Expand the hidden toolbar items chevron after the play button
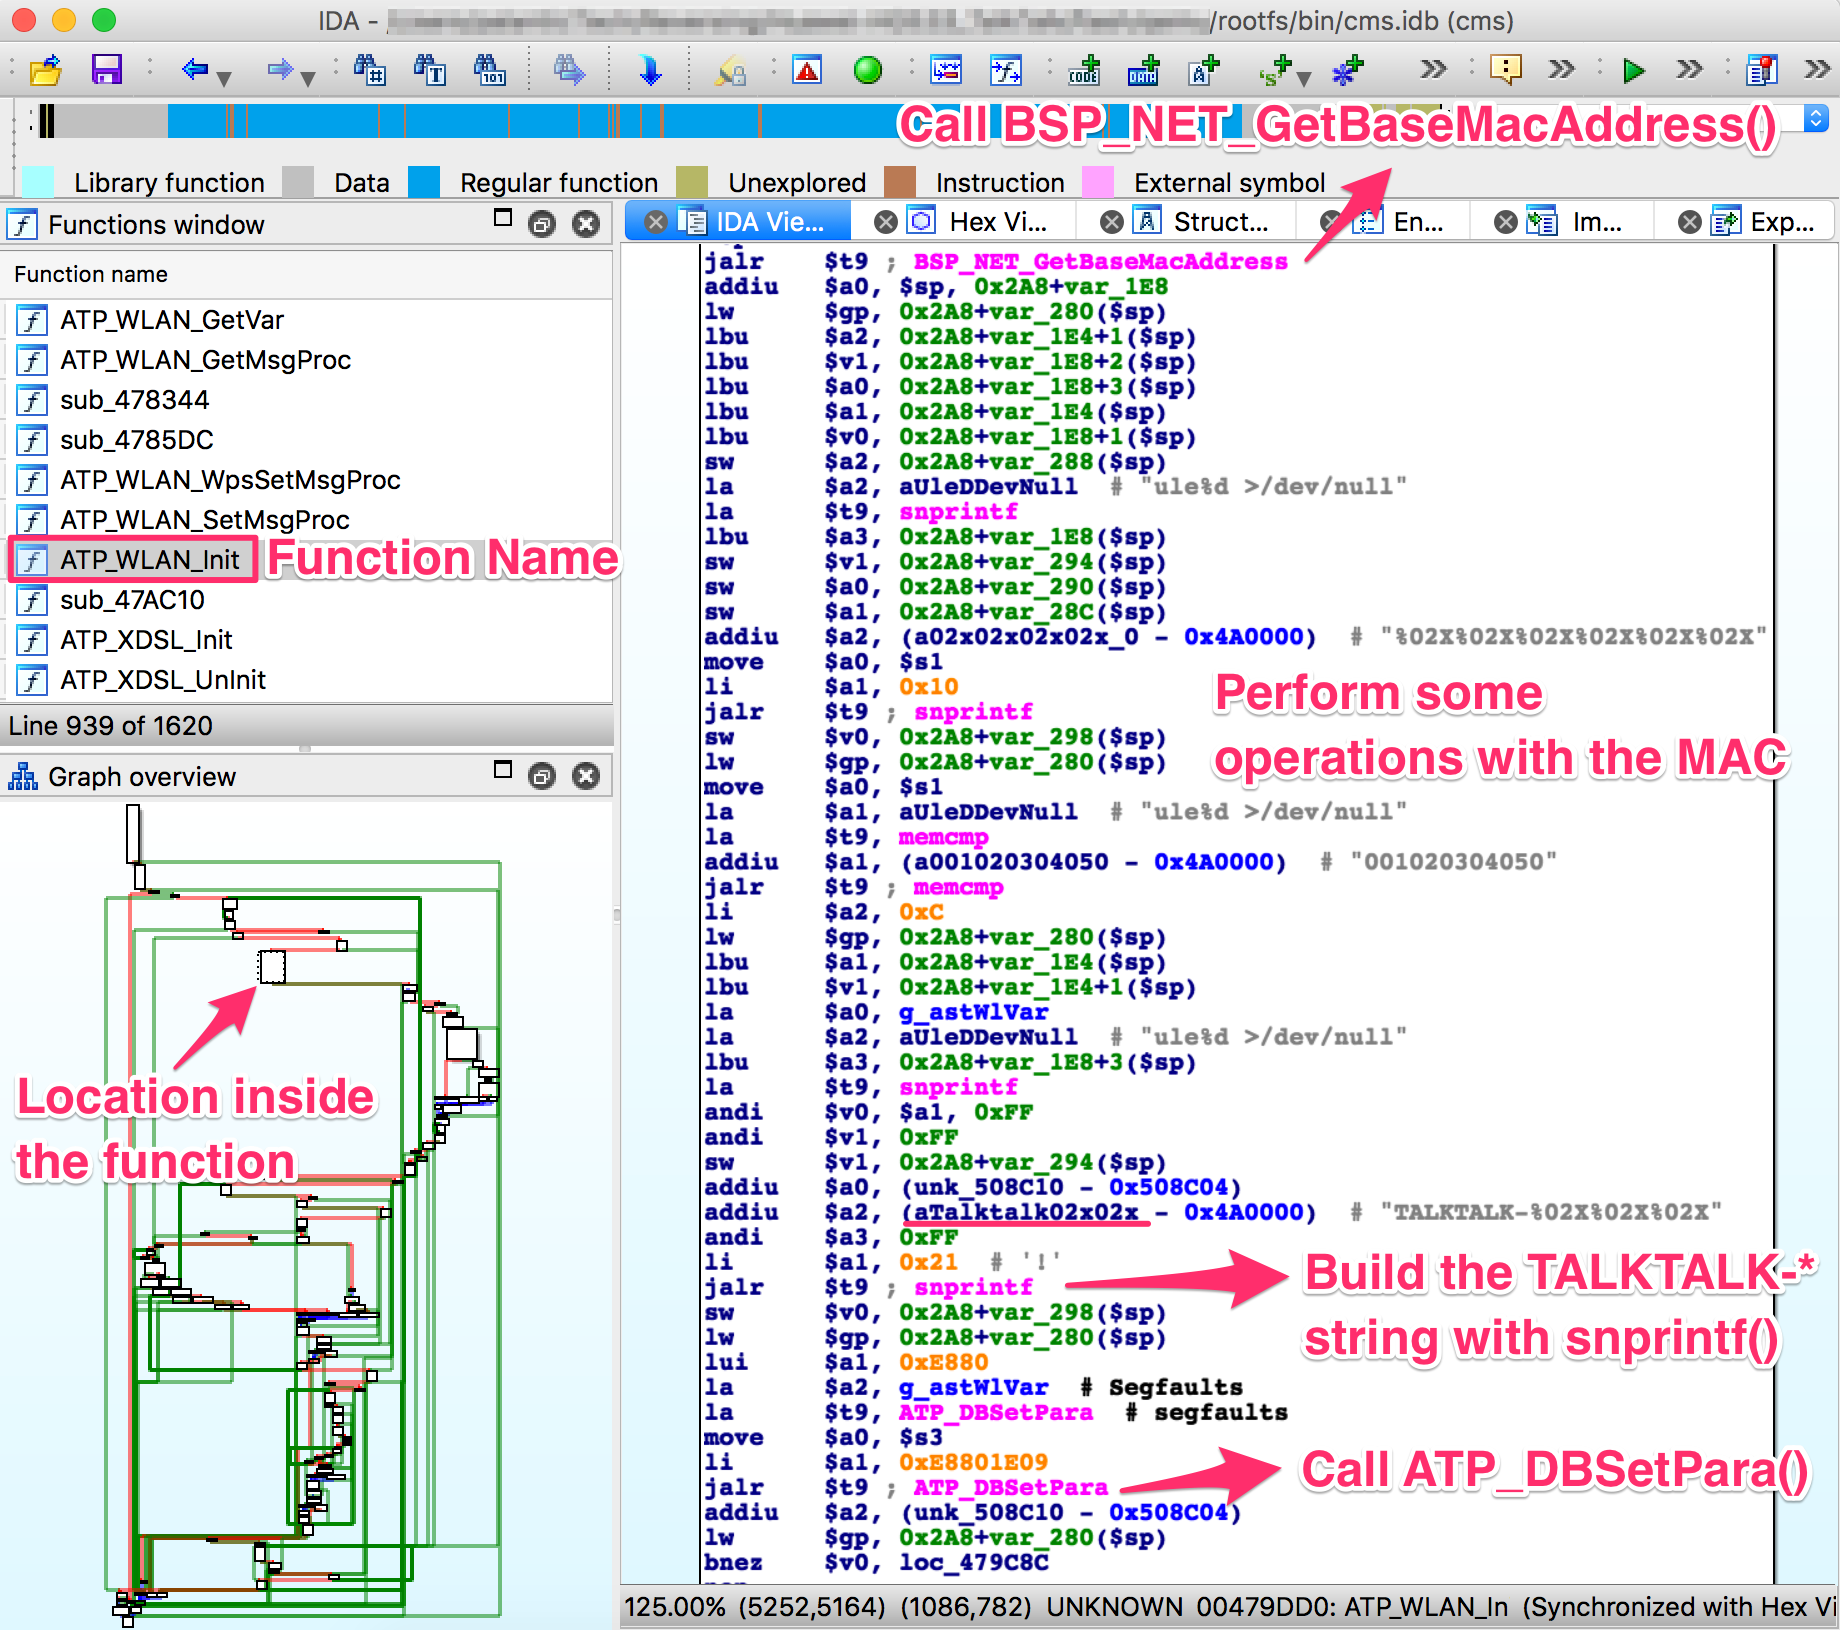This screenshot has height=1630, width=1840. 1690,70
